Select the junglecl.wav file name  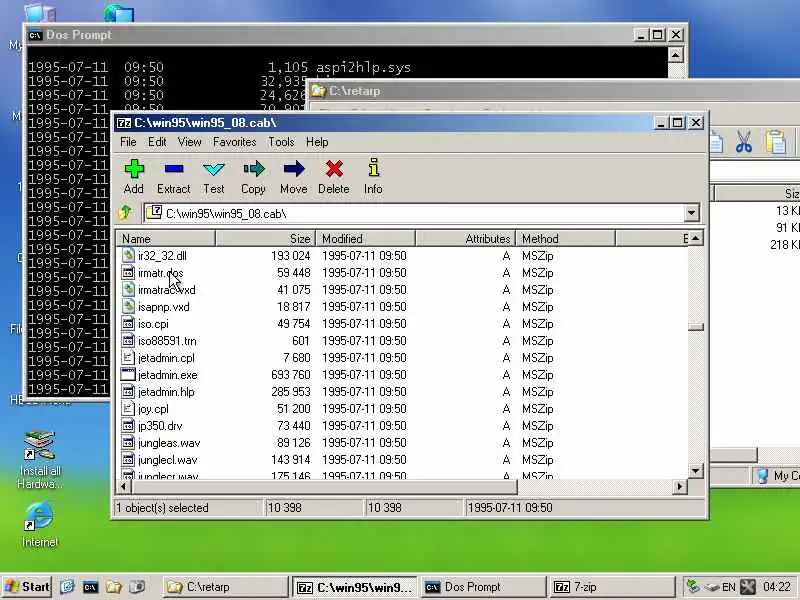pyautogui.click(x=167, y=460)
